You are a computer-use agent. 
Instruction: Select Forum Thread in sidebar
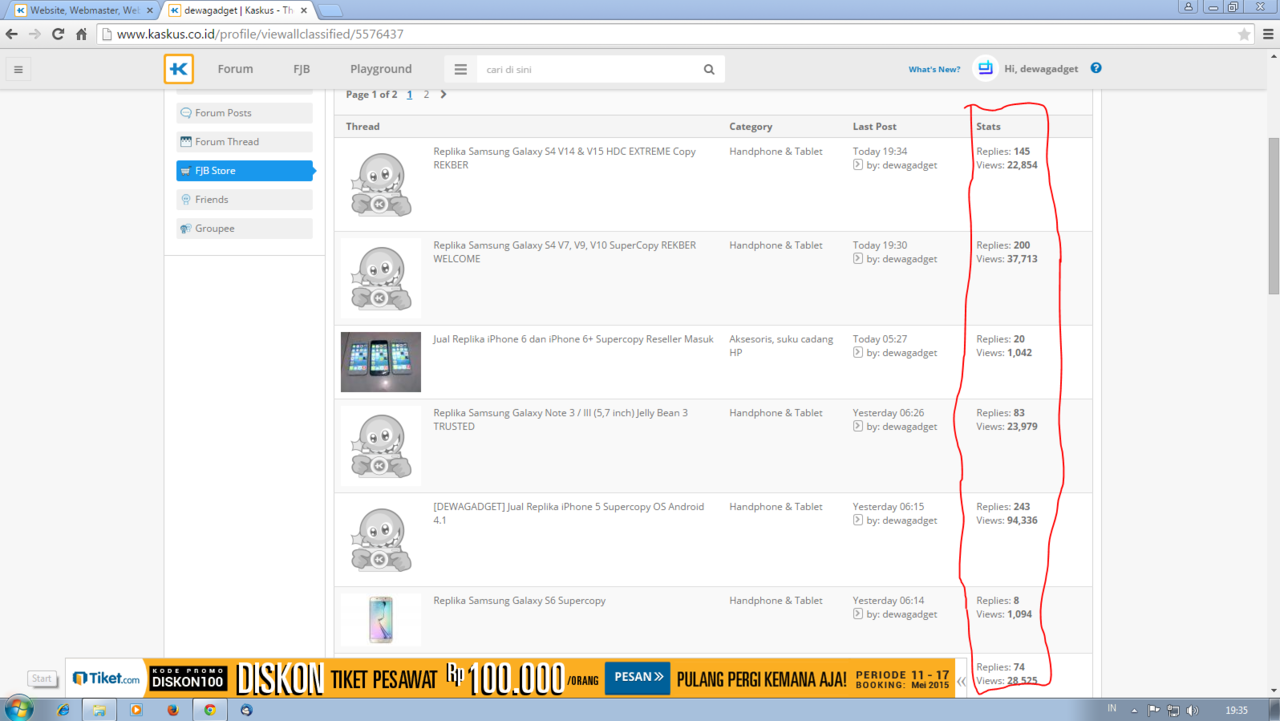click(x=244, y=142)
